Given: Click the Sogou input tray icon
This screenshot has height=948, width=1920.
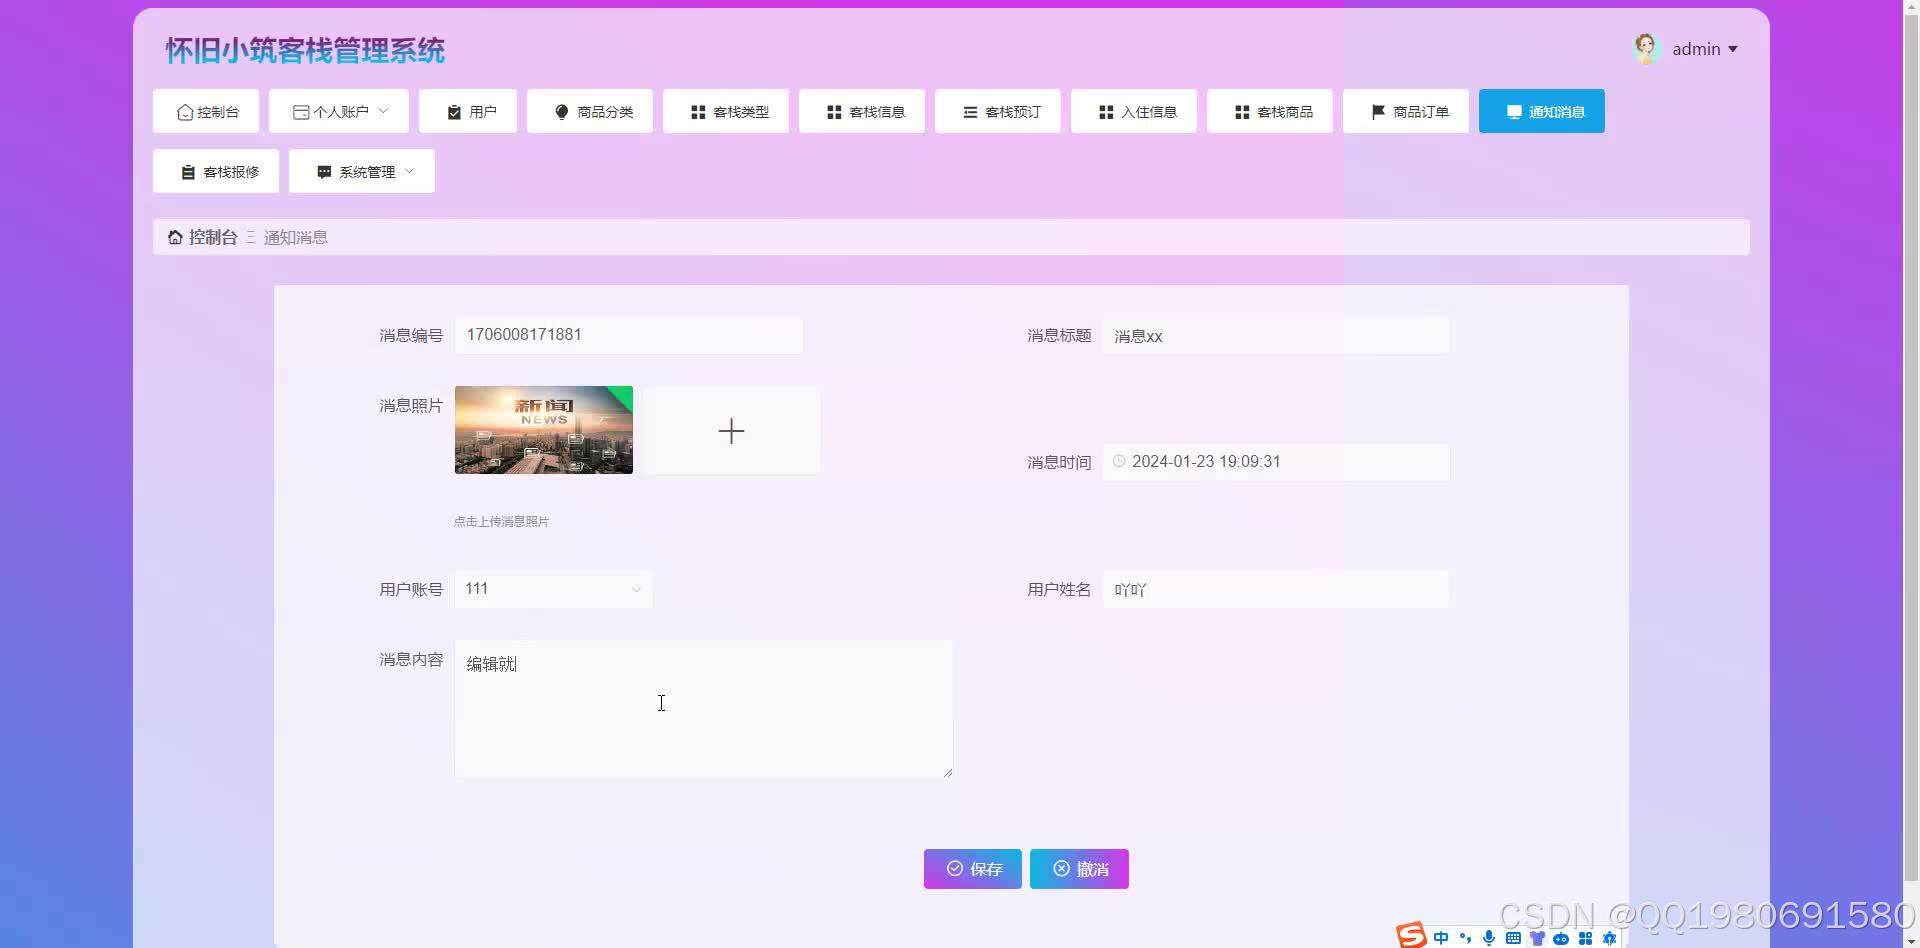Looking at the screenshot, I should (1410, 936).
